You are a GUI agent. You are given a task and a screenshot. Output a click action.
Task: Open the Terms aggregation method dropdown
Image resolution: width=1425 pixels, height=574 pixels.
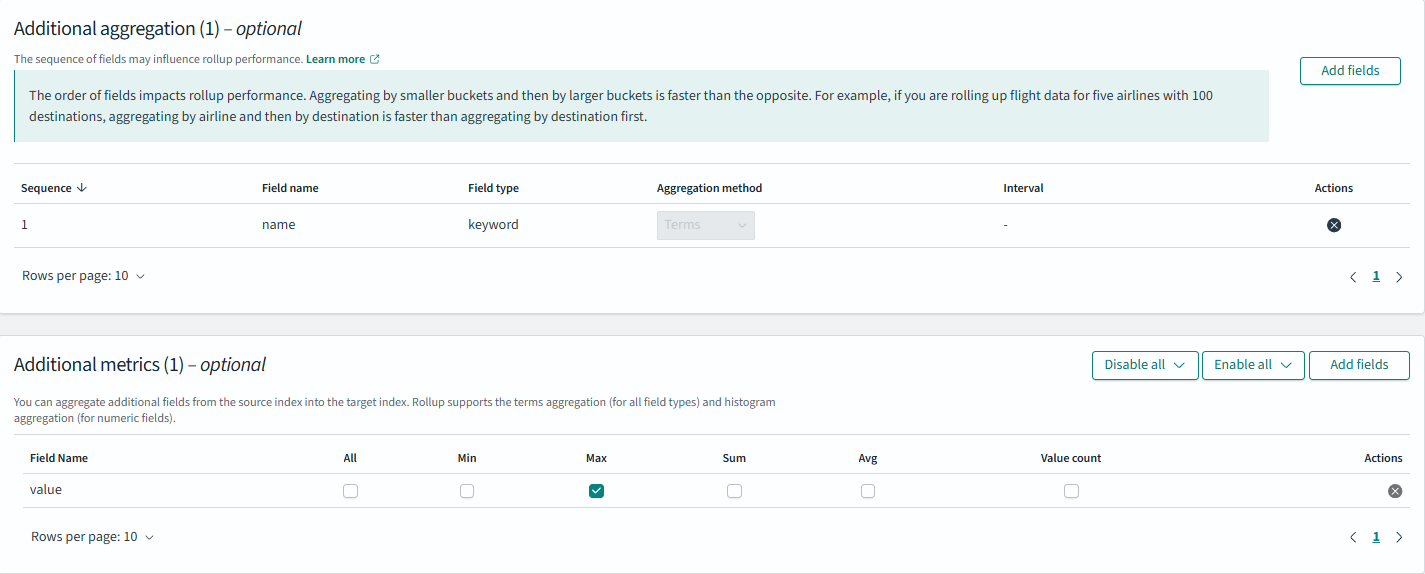tap(705, 225)
